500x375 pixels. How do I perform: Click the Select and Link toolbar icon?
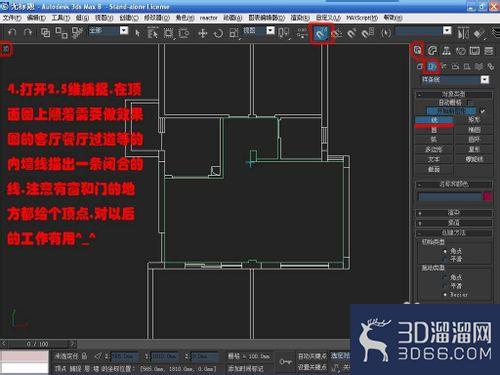coord(45,33)
